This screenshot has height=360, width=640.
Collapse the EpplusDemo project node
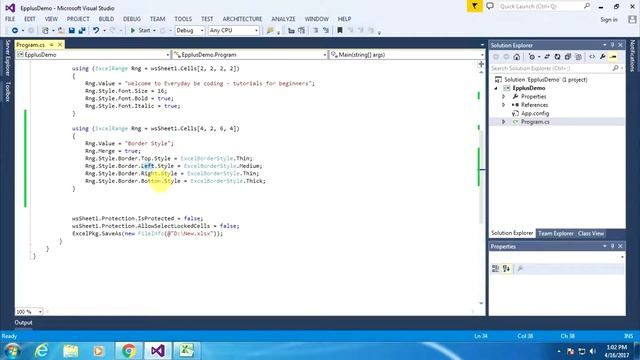(x=496, y=88)
